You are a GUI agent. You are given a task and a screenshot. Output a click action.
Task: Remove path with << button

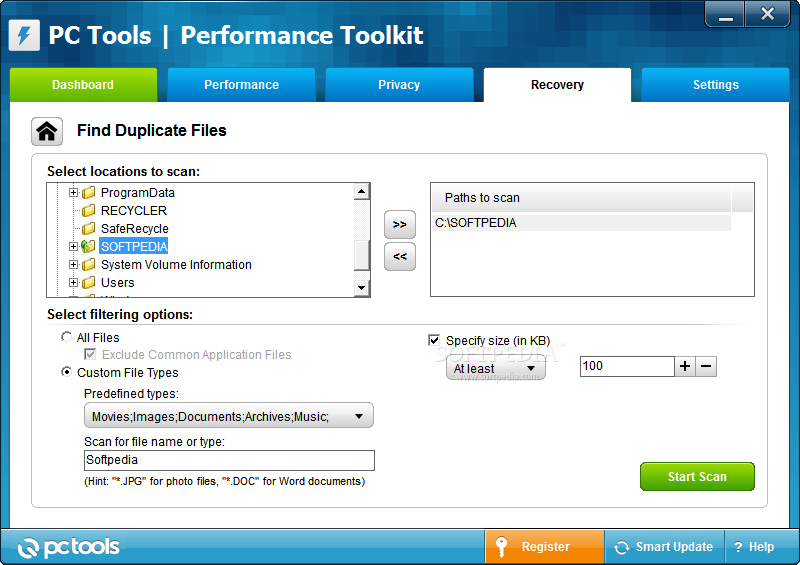(x=399, y=256)
